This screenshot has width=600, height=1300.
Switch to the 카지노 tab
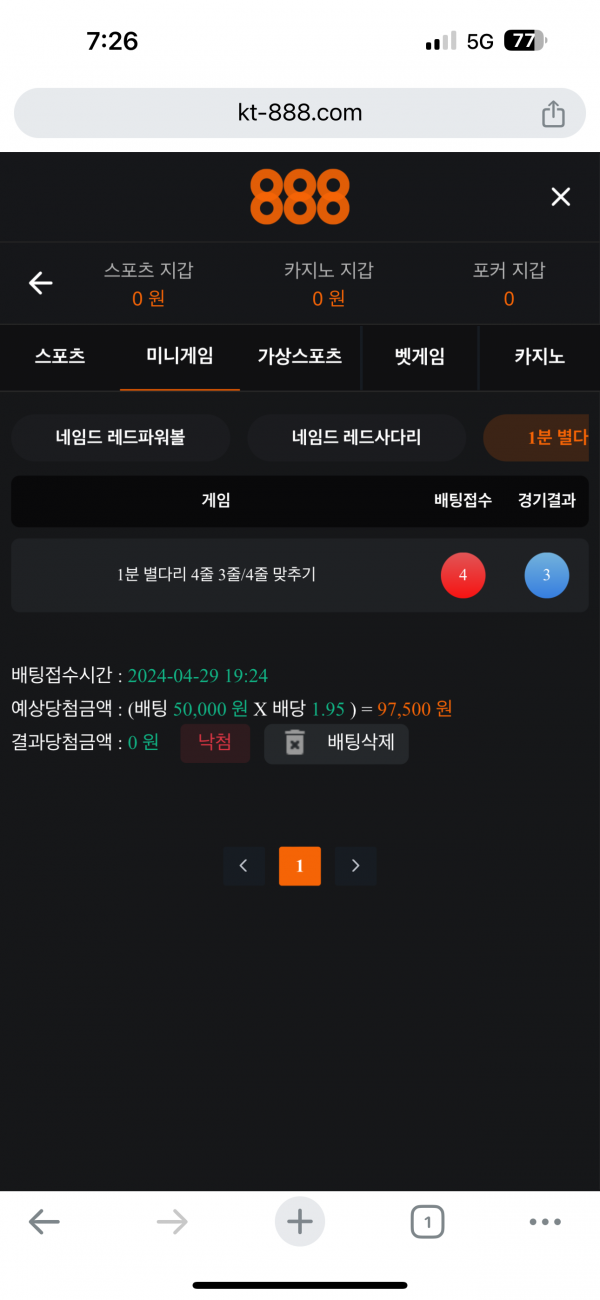(540, 356)
